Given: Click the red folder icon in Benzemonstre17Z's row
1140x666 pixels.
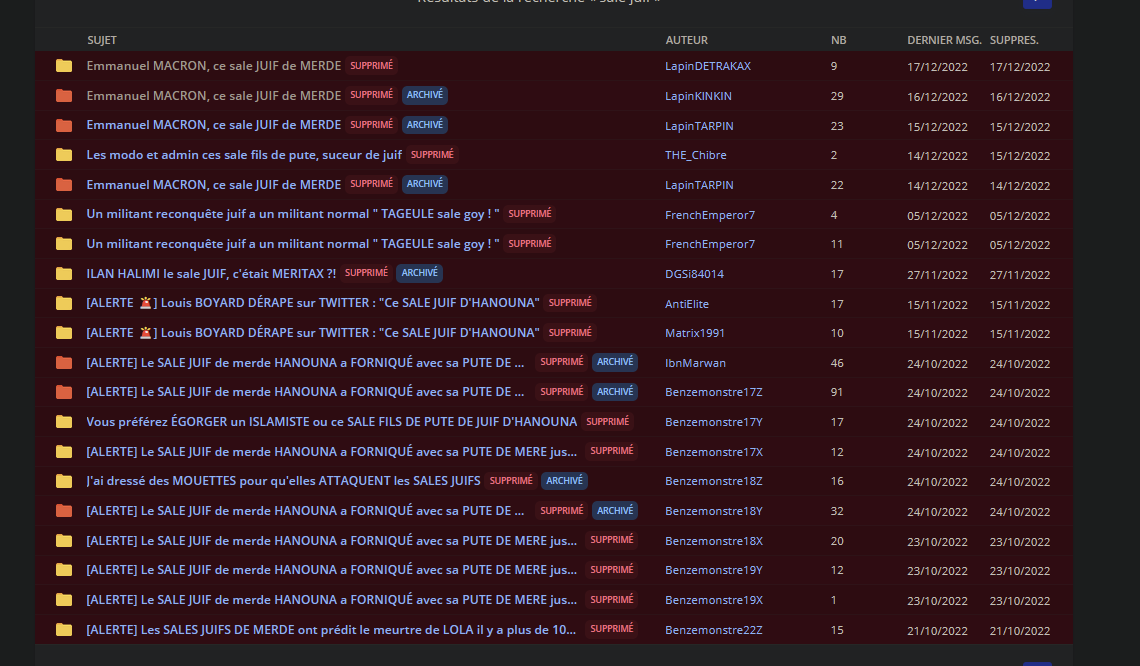Looking at the screenshot, I should click(64, 392).
